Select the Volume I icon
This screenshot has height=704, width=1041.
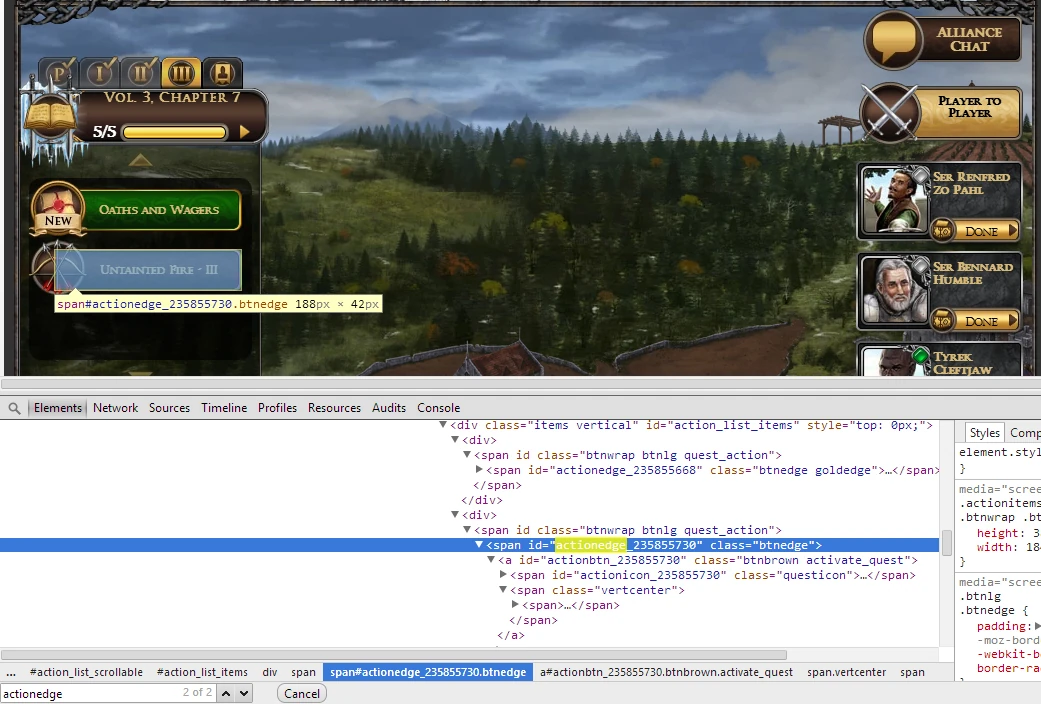point(100,72)
